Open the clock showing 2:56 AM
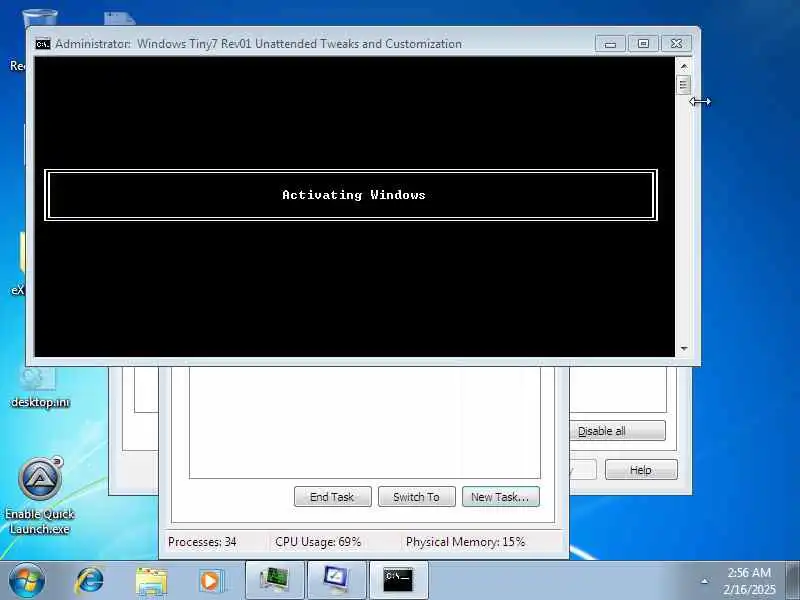800x600 pixels. coord(749,581)
